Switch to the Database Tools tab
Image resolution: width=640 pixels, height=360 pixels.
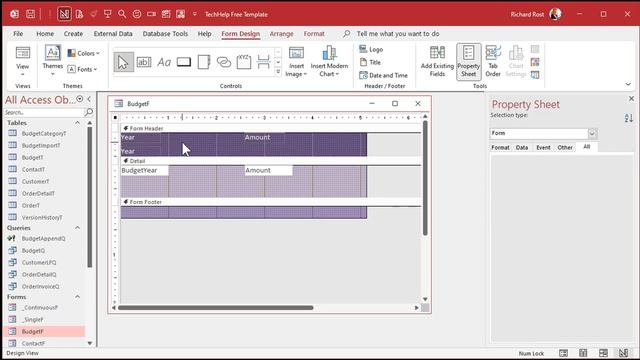pyautogui.click(x=165, y=34)
